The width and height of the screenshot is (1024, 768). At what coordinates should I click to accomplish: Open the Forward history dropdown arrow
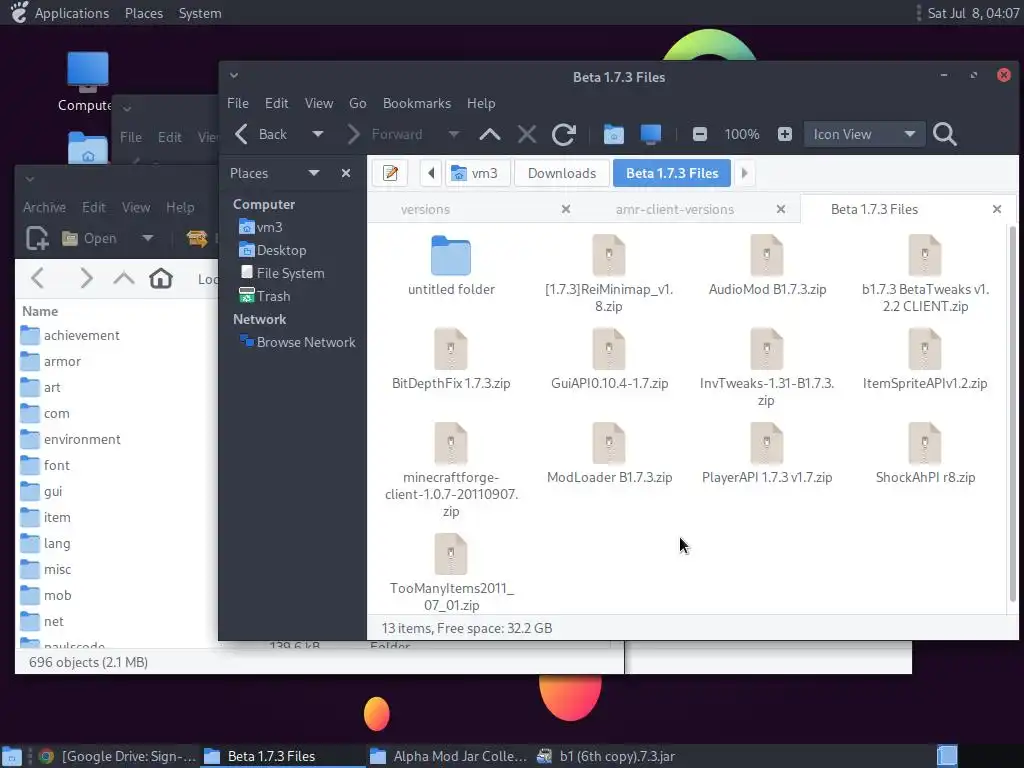[x=454, y=135]
